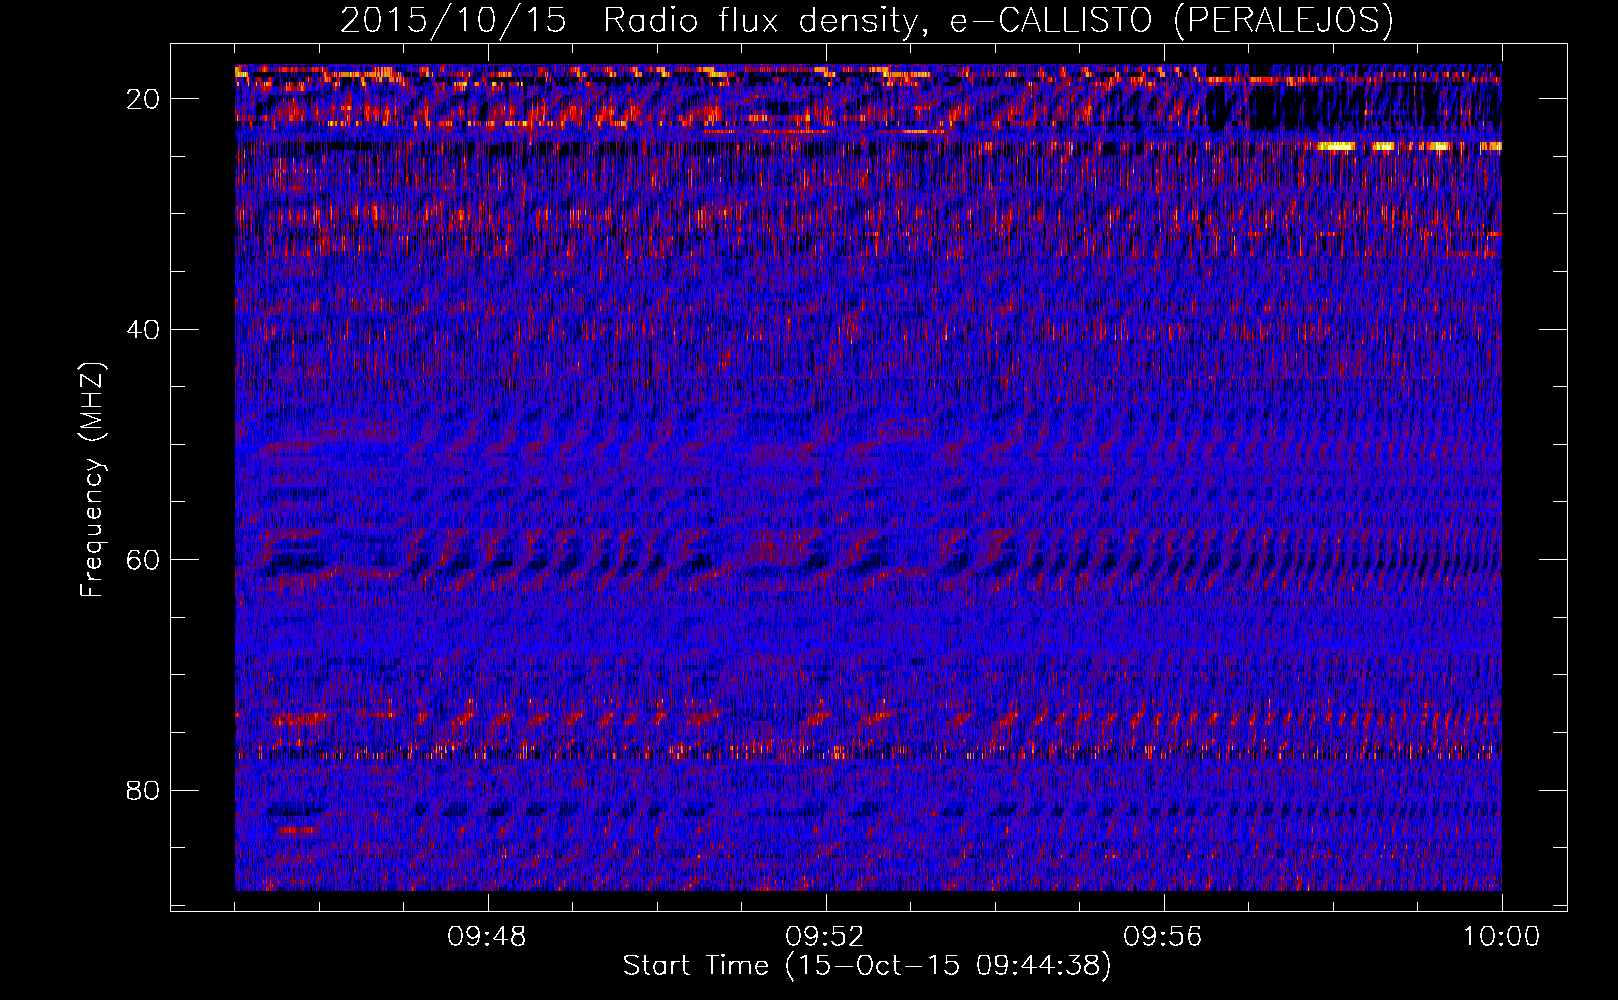Viewport: 1618px width, 1000px height.
Task: Click the 09:52 time tick label
Action: click(825, 937)
